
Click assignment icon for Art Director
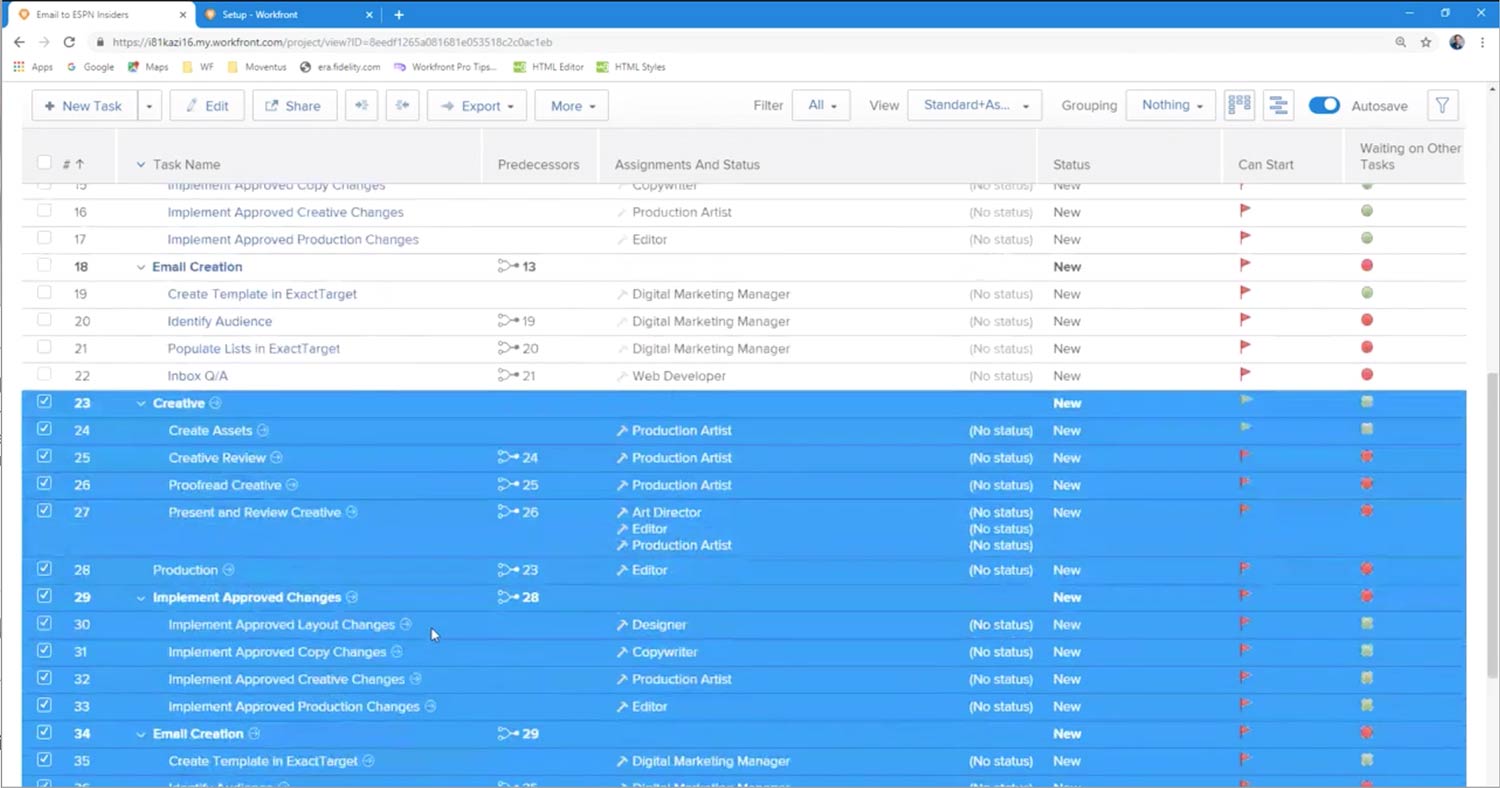pyautogui.click(x=621, y=512)
